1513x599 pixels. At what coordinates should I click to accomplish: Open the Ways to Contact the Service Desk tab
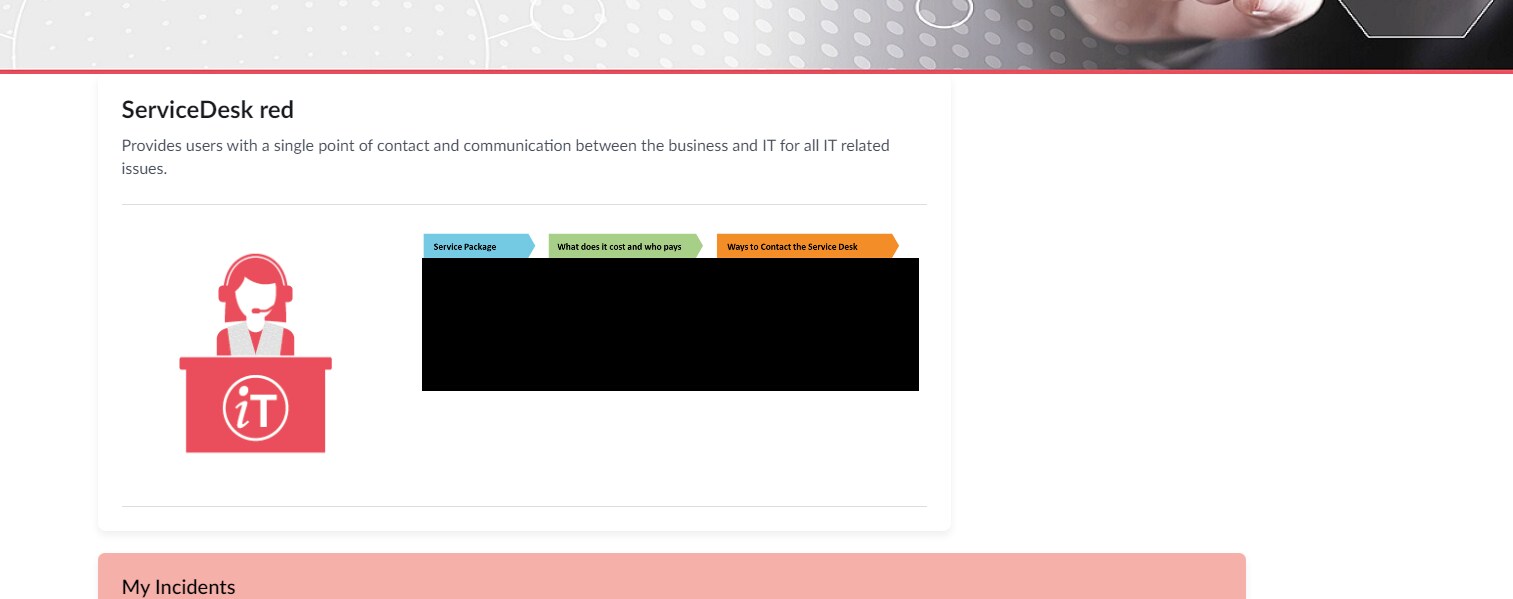tap(792, 246)
